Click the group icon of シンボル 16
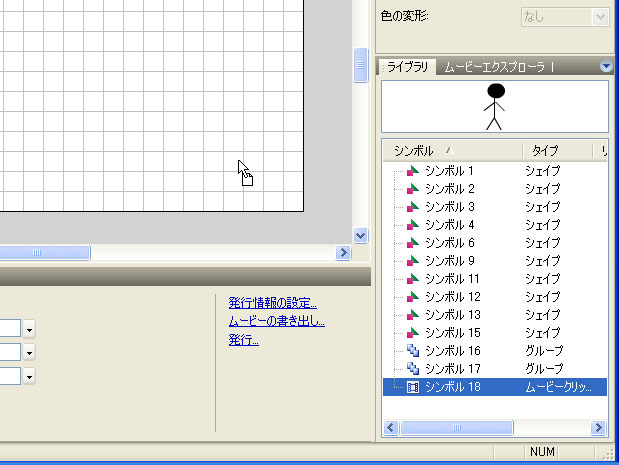 click(413, 351)
